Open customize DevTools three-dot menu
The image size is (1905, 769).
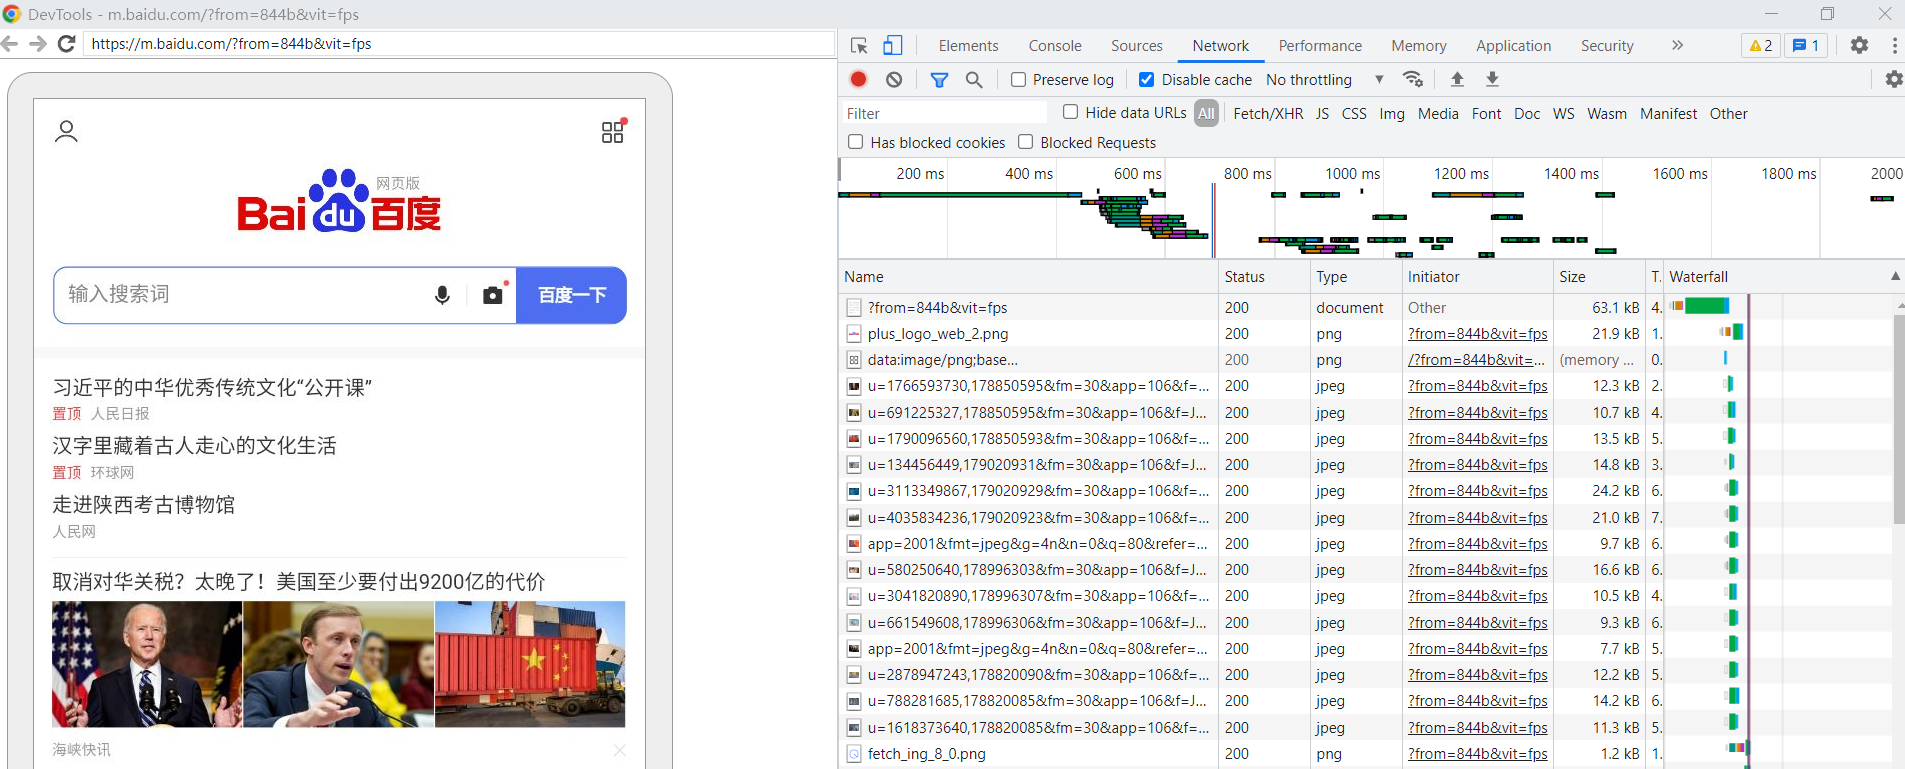pos(1894,46)
